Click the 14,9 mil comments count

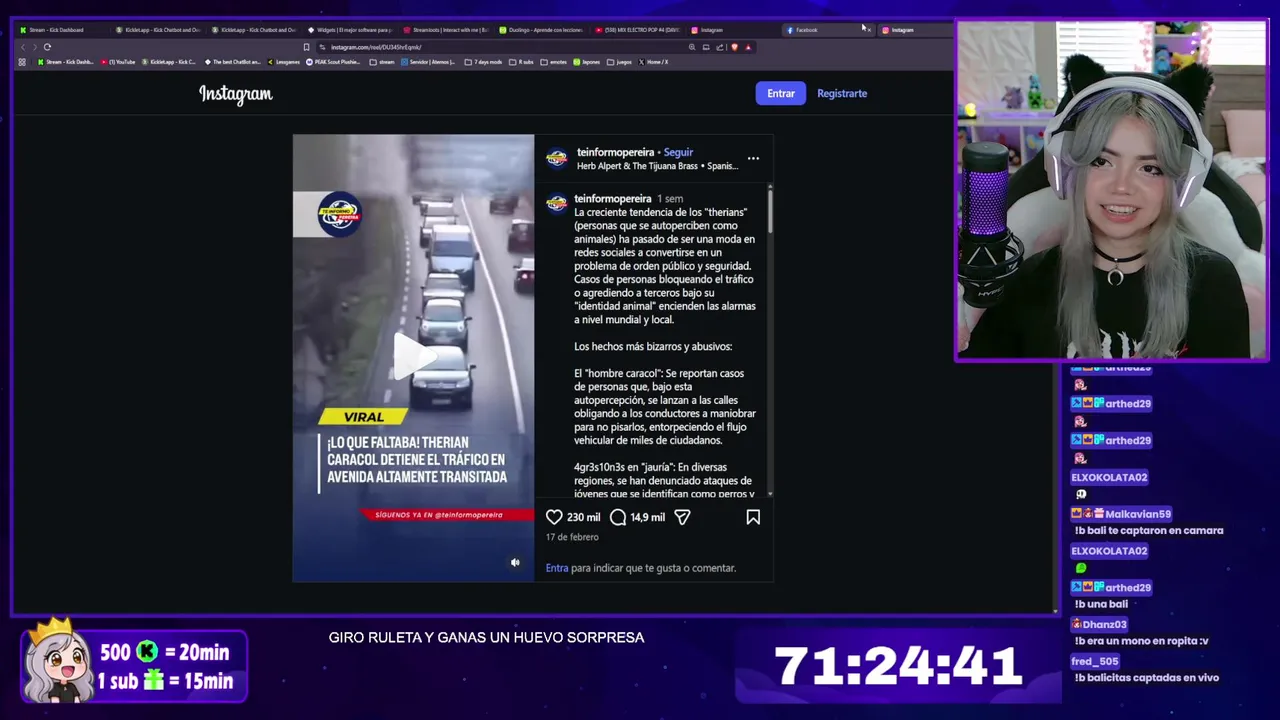pos(648,517)
